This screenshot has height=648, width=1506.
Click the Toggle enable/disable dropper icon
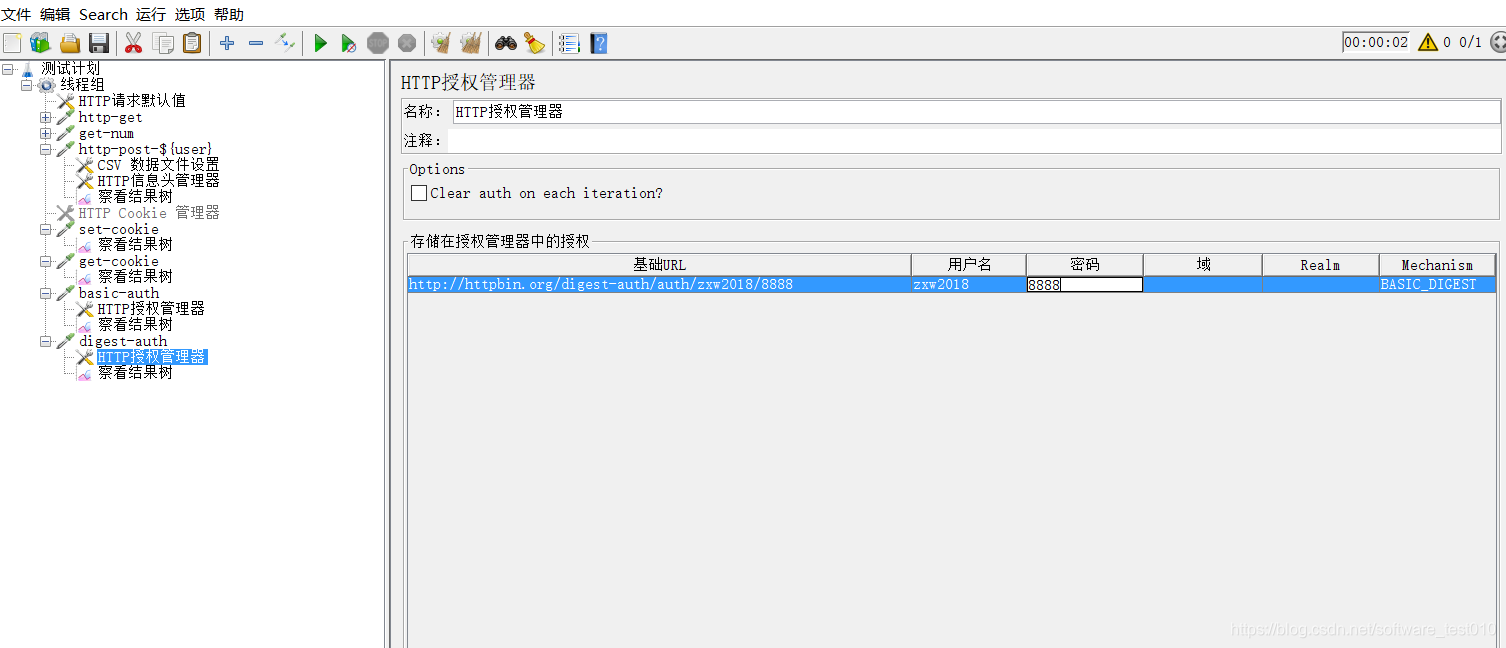285,43
